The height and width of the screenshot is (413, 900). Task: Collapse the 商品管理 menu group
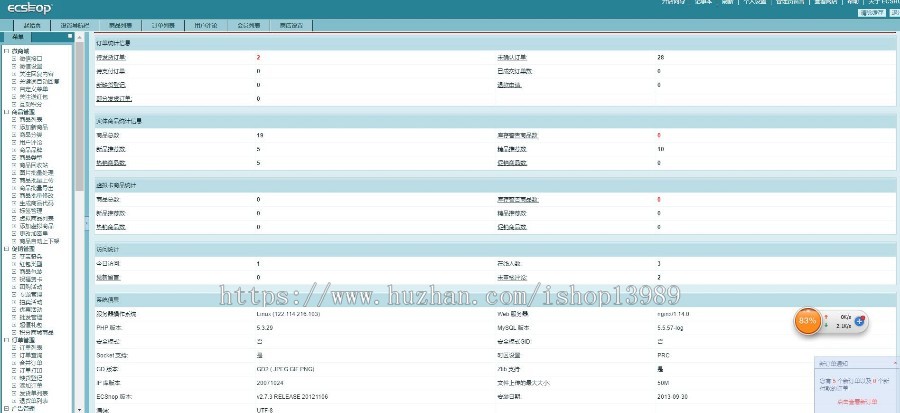(x=6, y=112)
